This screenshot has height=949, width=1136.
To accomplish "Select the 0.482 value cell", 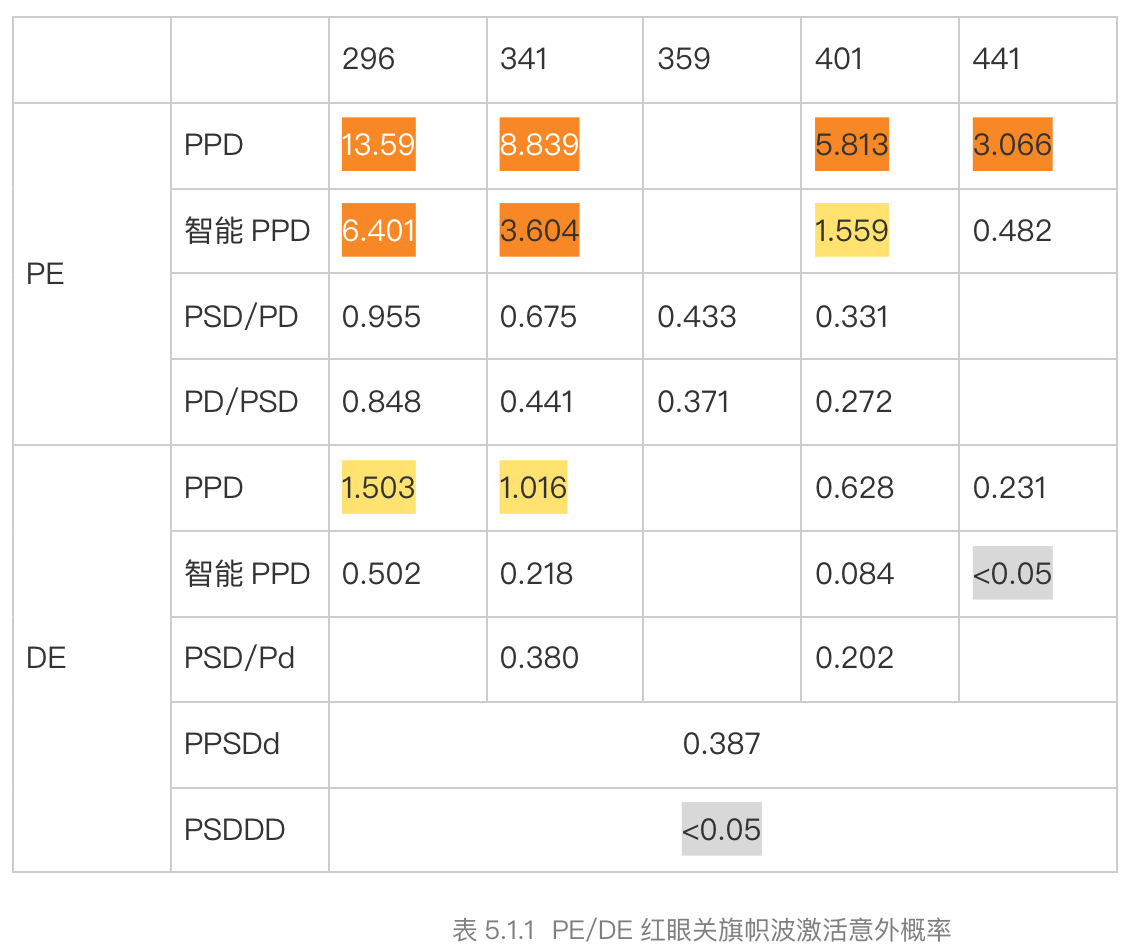I will coord(1012,231).
